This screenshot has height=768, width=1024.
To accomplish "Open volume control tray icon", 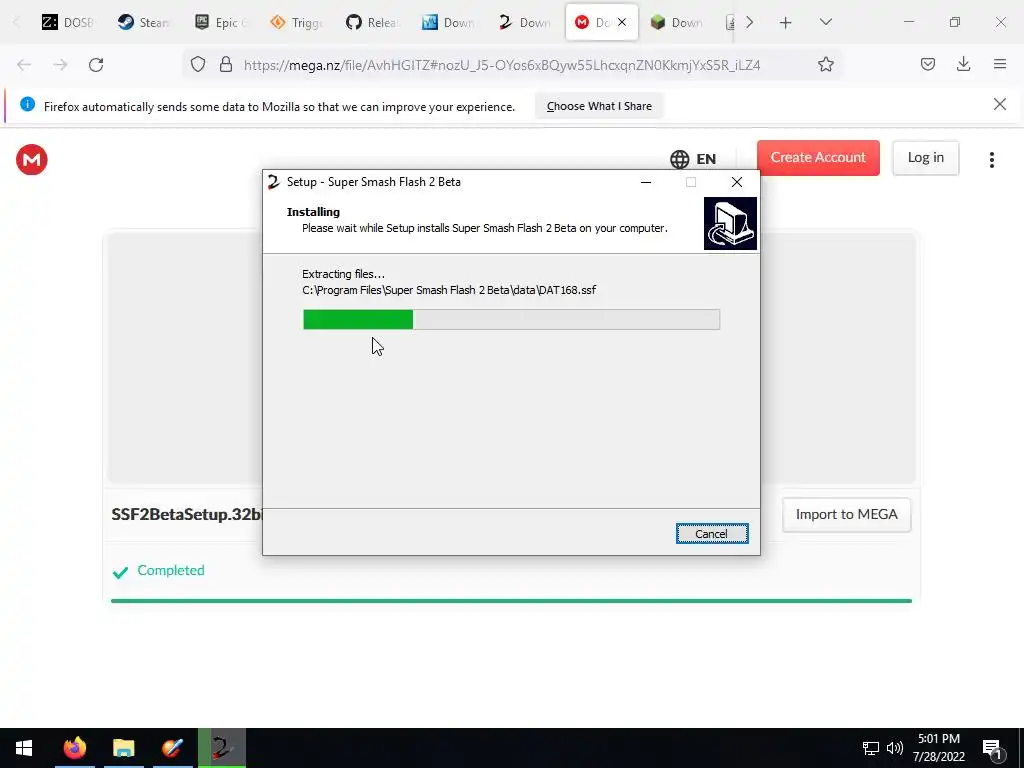I will click(895, 748).
